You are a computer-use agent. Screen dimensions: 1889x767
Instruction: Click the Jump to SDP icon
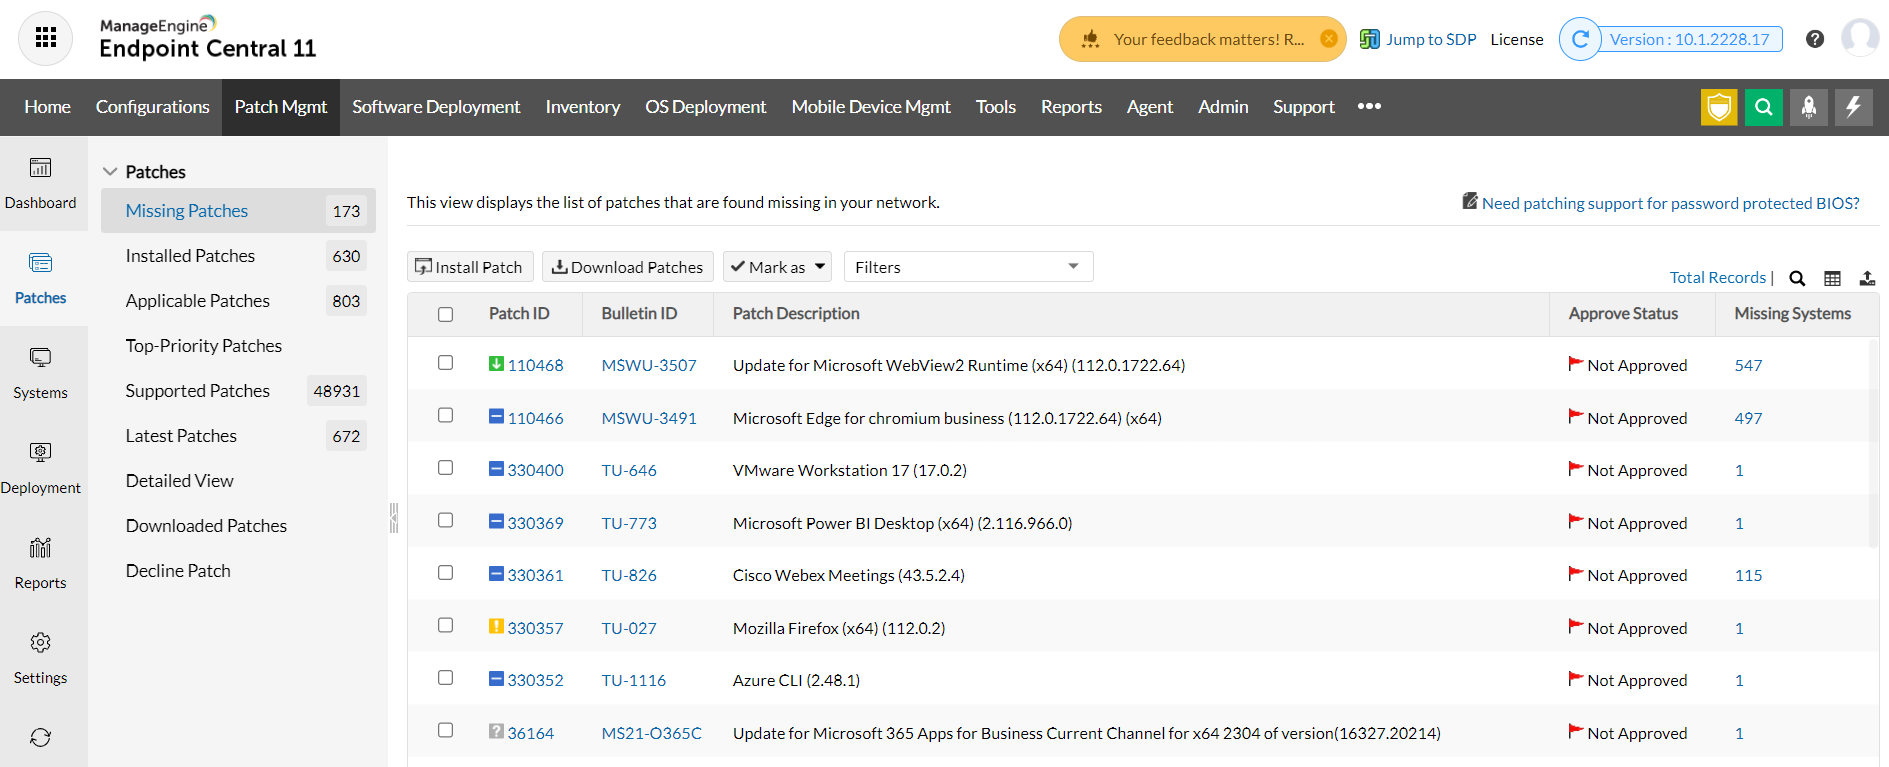click(1370, 39)
